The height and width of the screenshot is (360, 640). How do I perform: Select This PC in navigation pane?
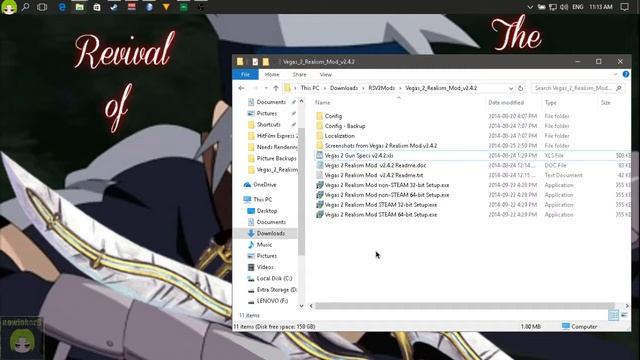pos(262,200)
